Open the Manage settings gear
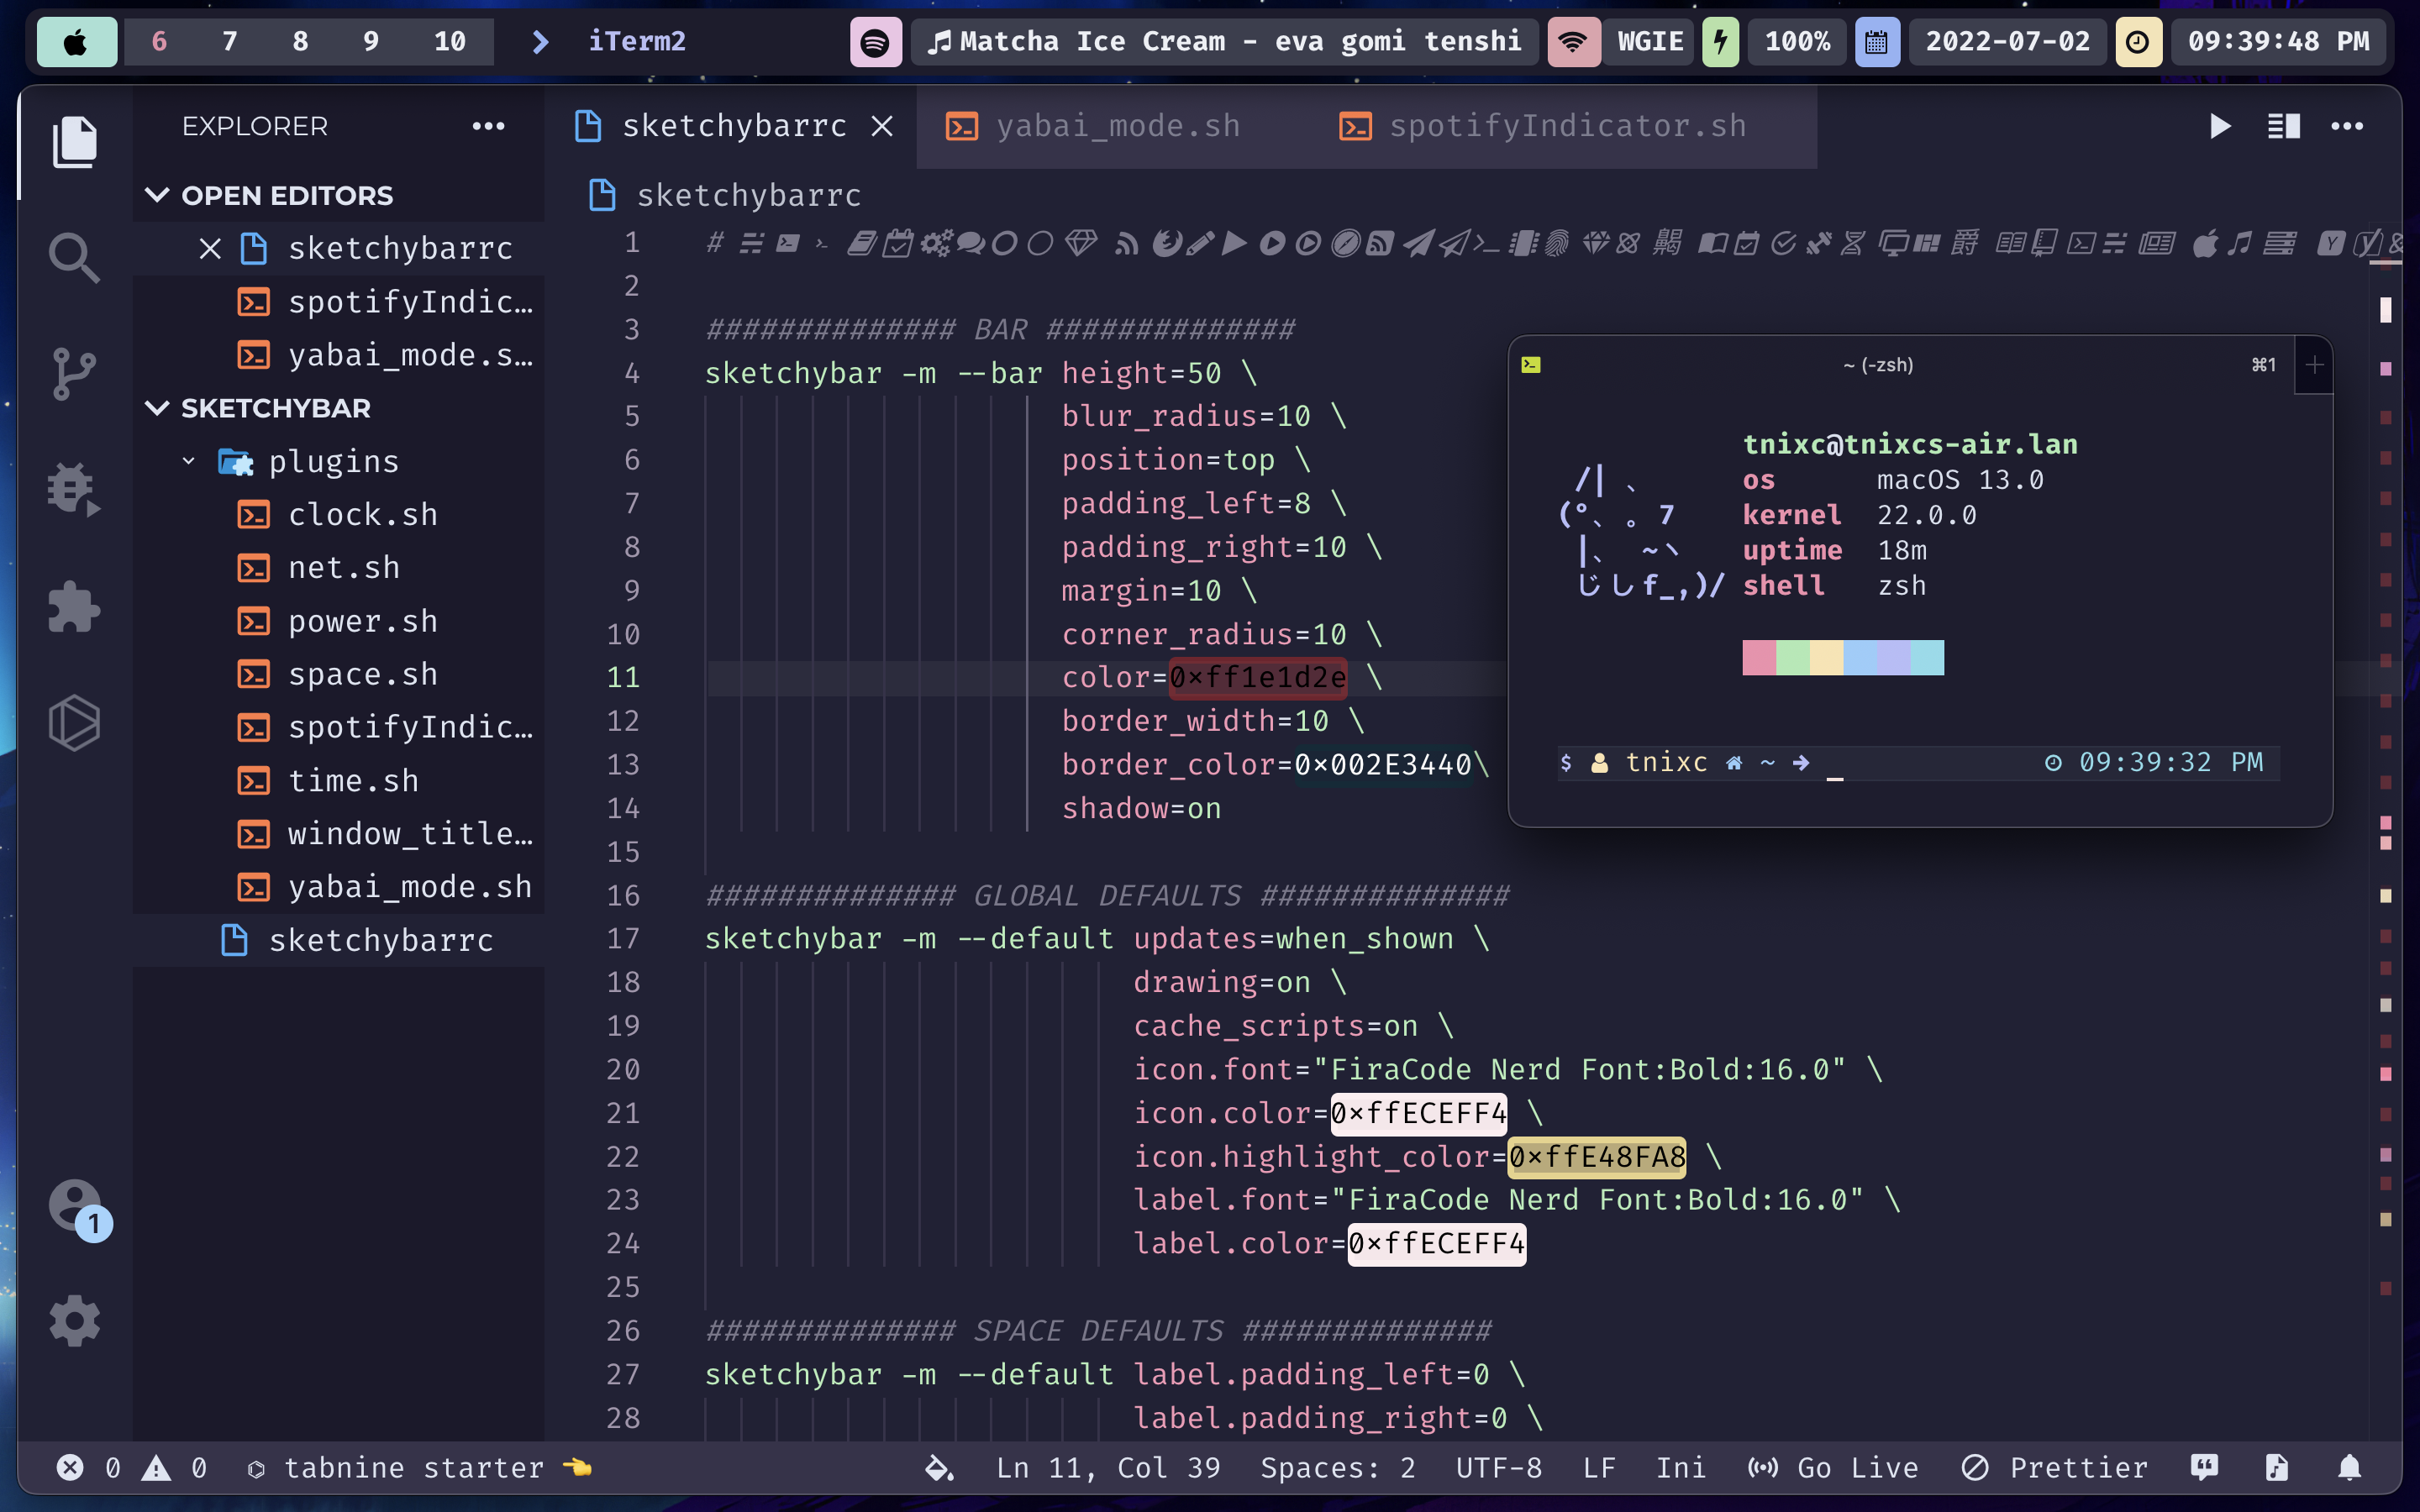This screenshot has height=1512, width=2420. click(74, 1321)
